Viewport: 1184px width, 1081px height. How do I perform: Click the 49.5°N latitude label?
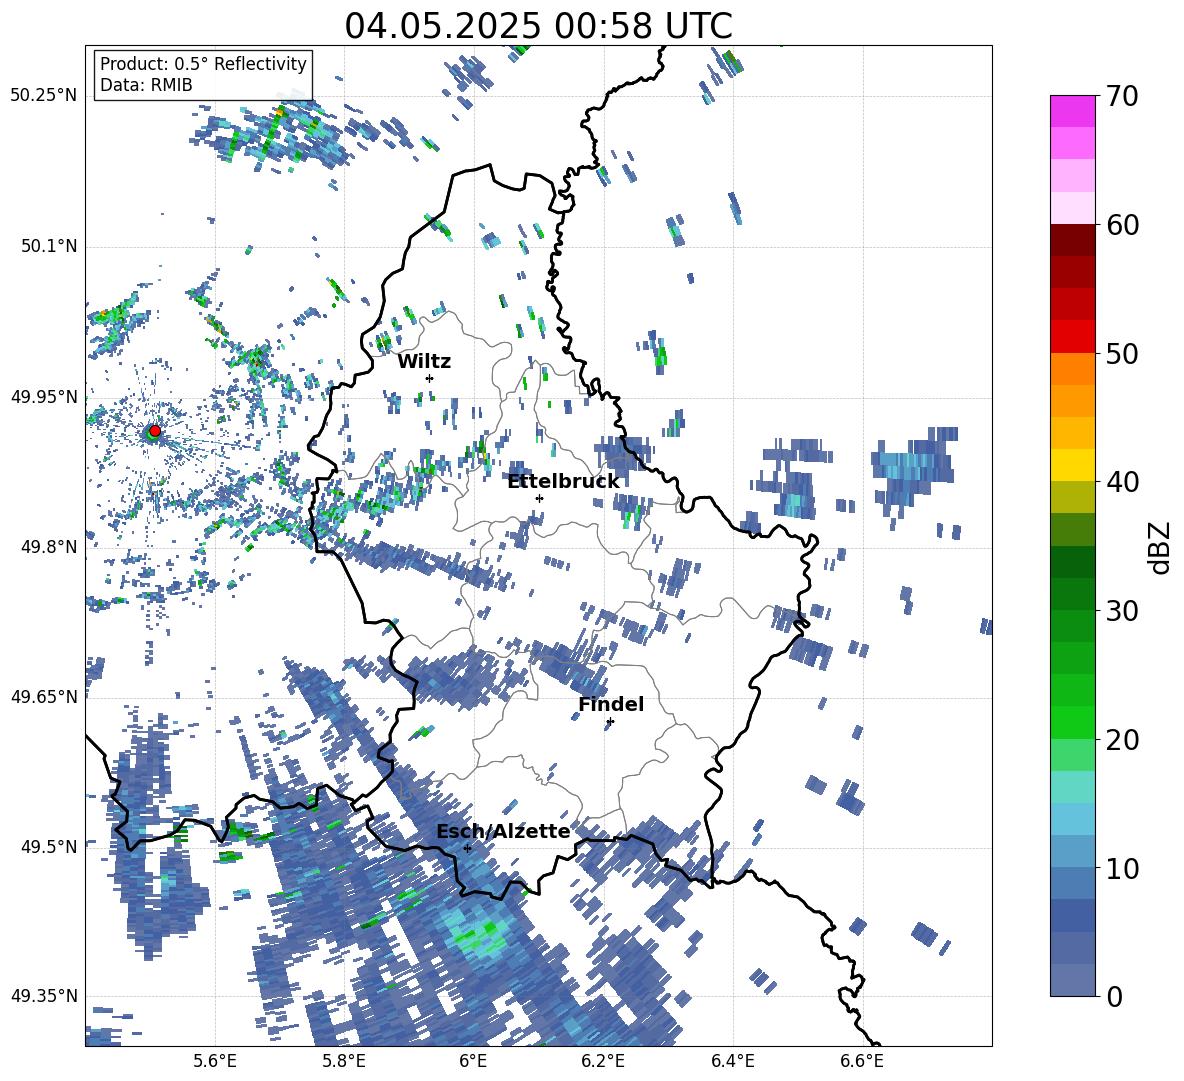(x=48, y=846)
